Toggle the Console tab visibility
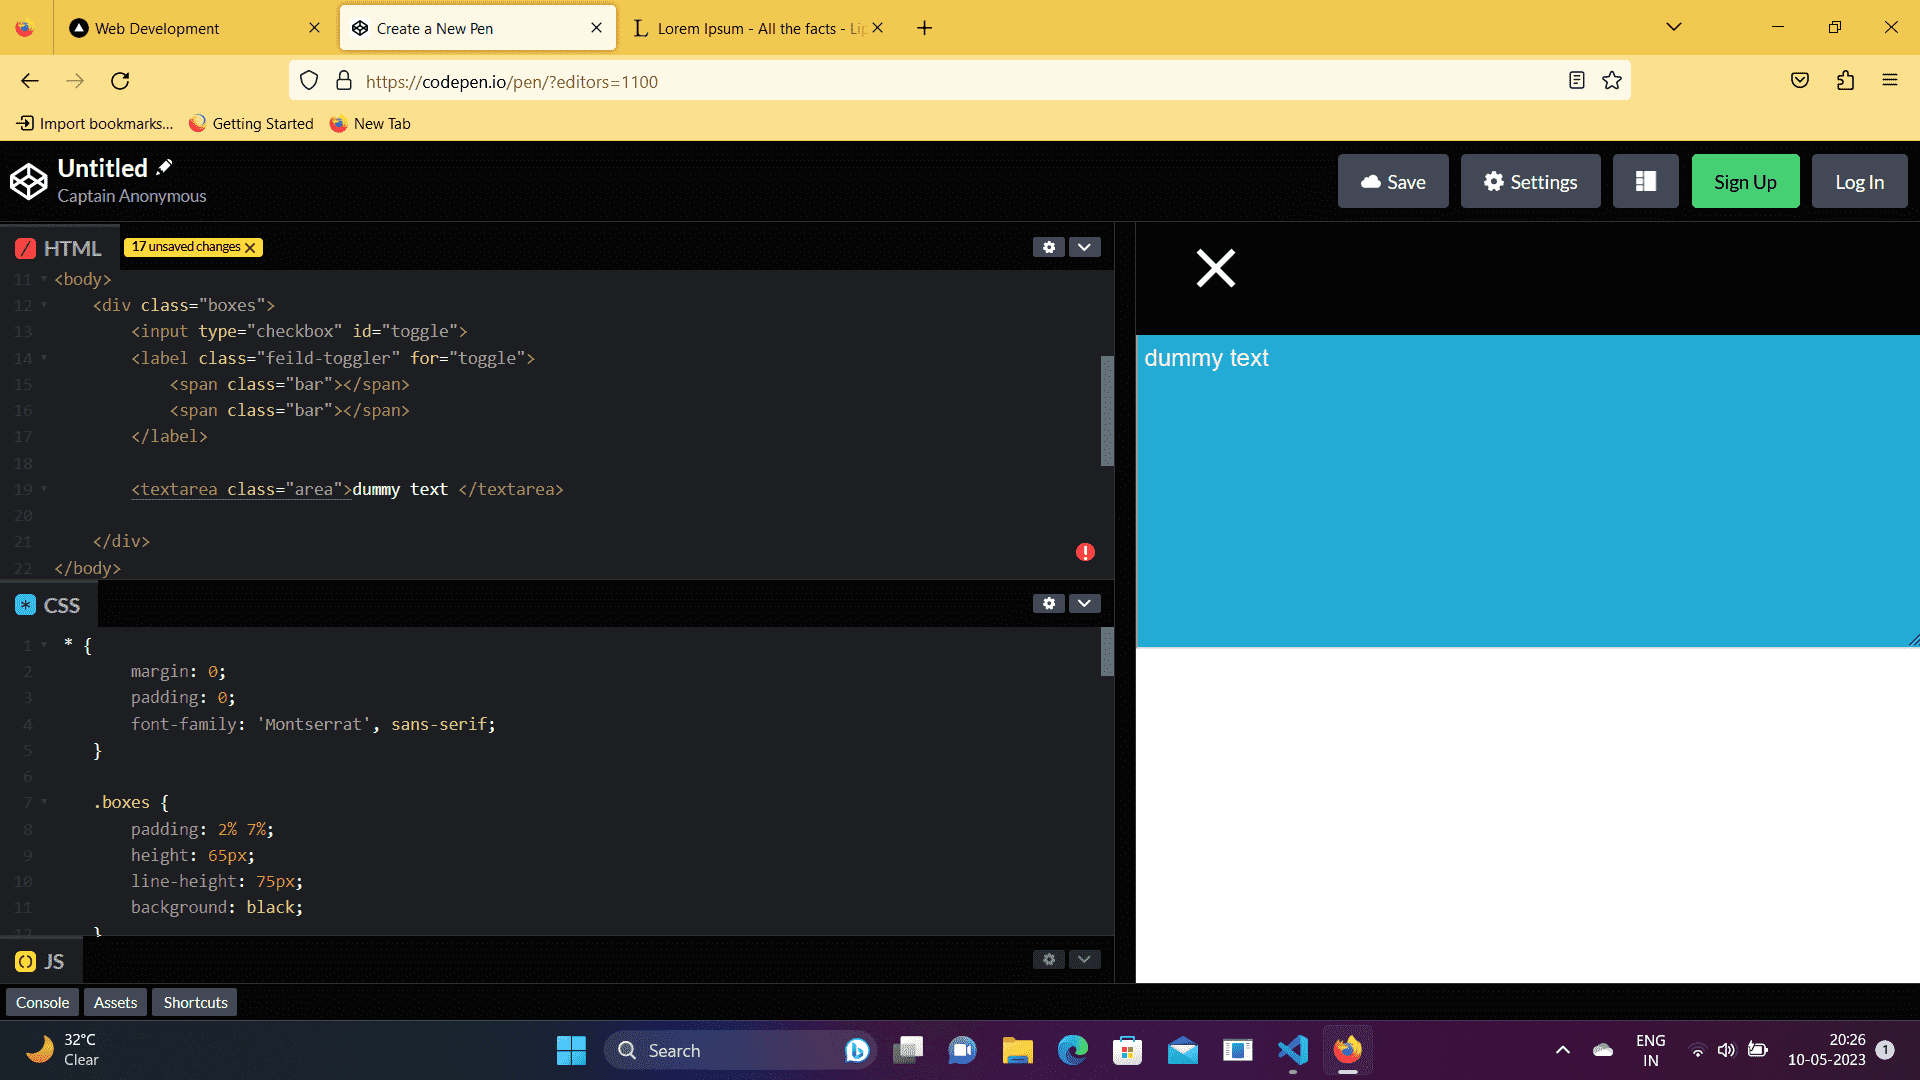 (41, 1002)
